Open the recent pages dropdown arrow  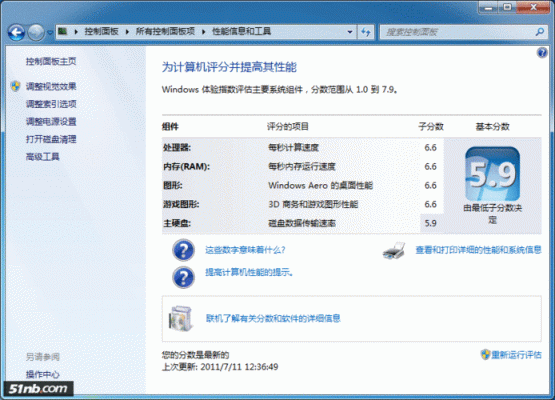click(x=50, y=33)
